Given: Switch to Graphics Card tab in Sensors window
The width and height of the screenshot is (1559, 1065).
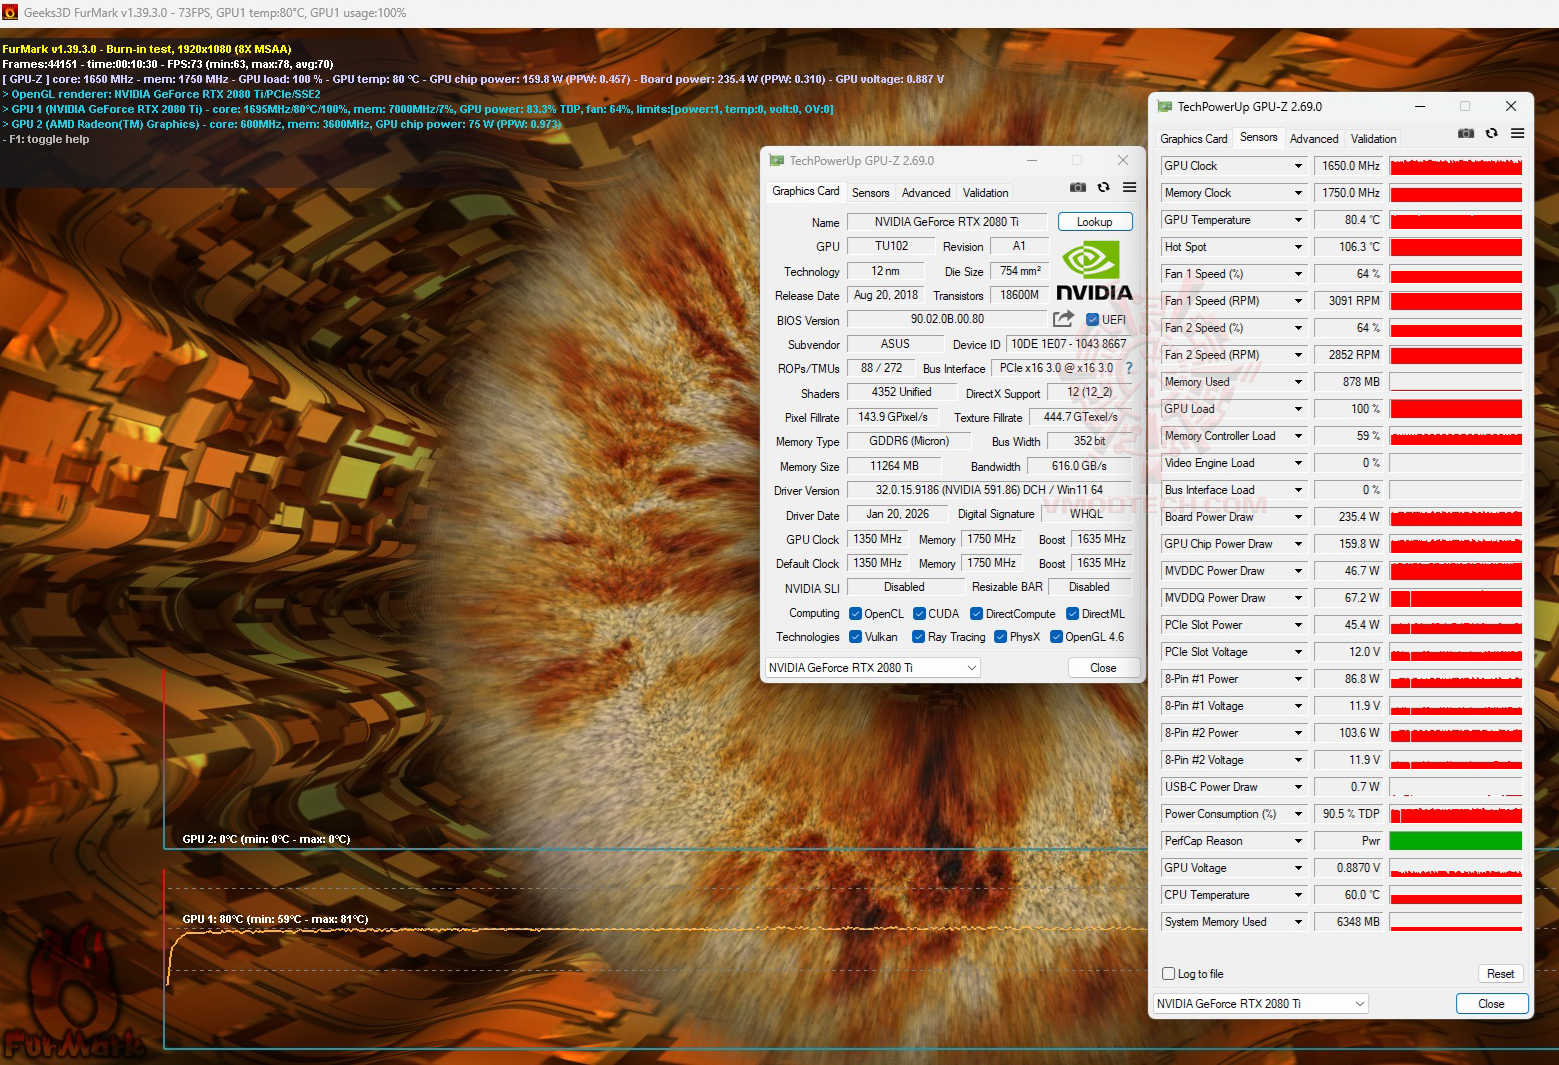Looking at the screenshot, I should point(1193,139).
